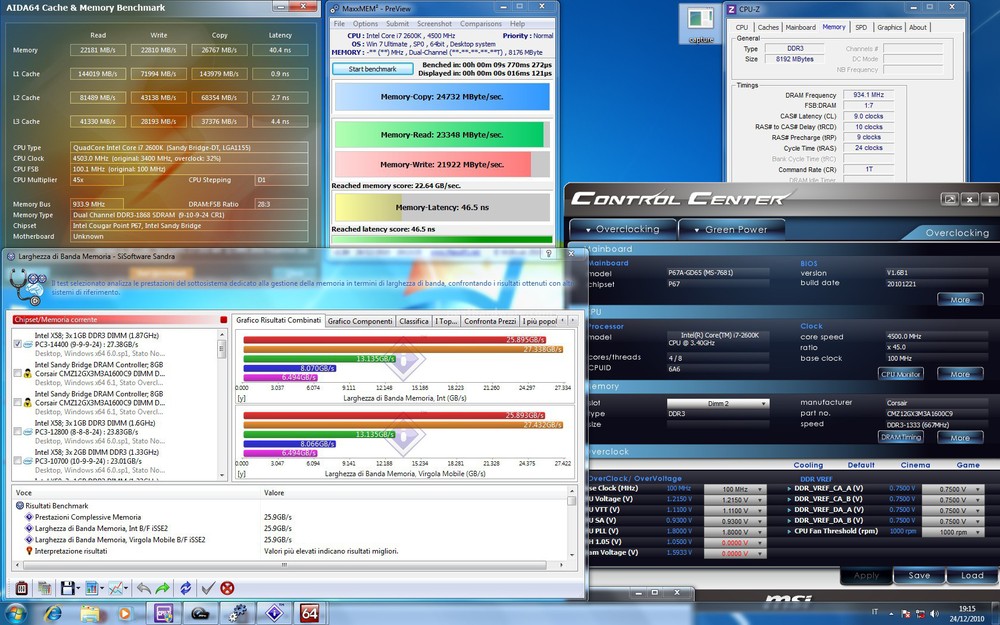The width and height of the screenshot is (1000, 625).
Task: Switch to AIDA64 red 64 taskbar icon
Action: [x=309, y=614]
